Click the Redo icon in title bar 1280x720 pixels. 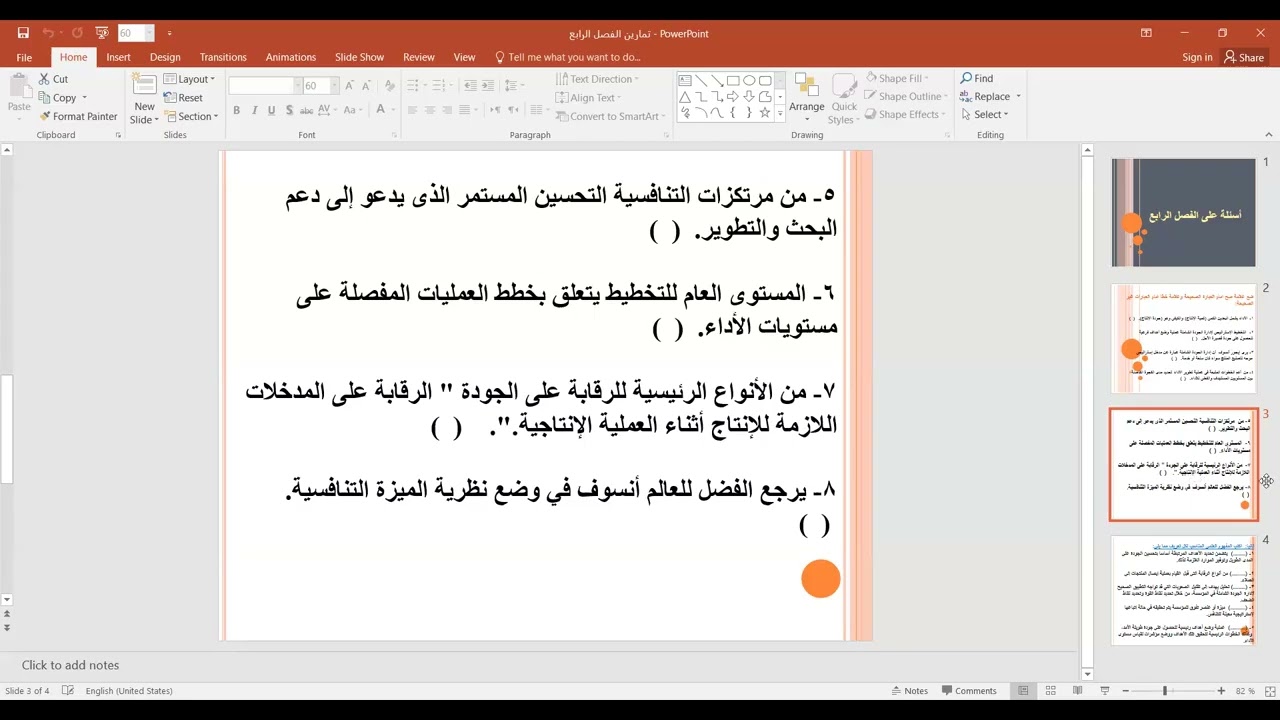(78, 33)
